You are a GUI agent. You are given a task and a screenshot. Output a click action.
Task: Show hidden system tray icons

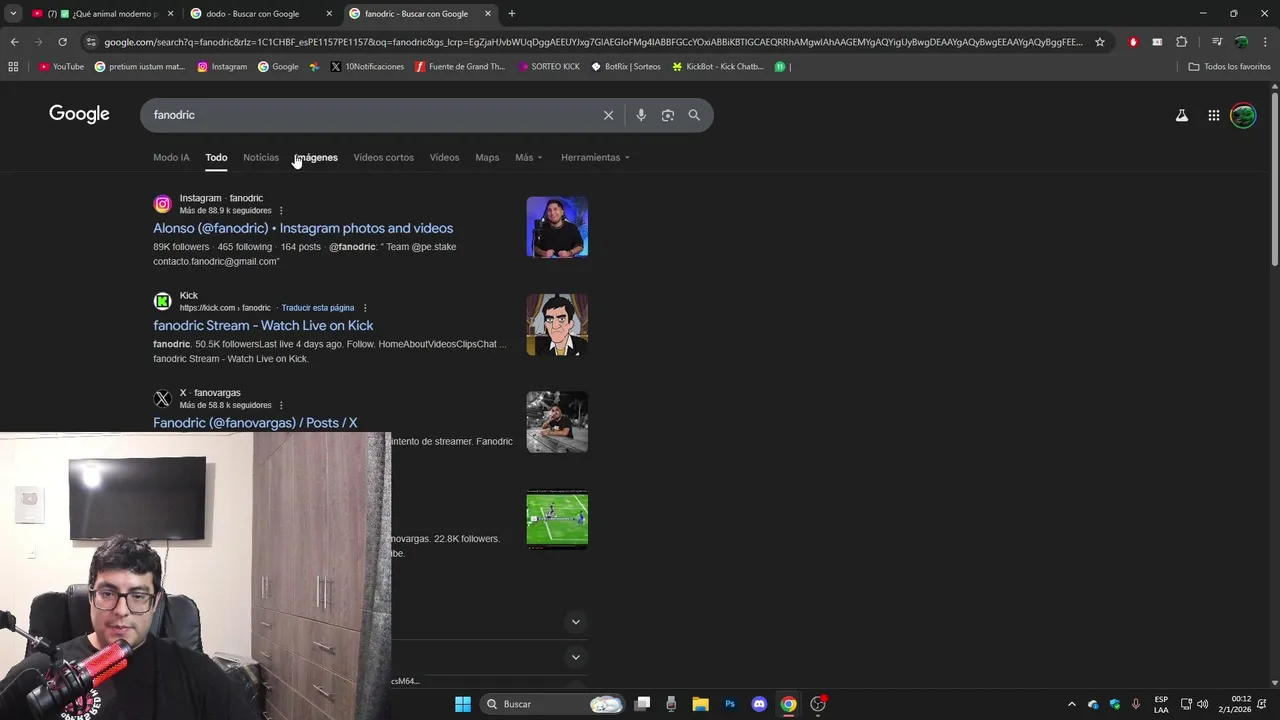[1072, 704]
